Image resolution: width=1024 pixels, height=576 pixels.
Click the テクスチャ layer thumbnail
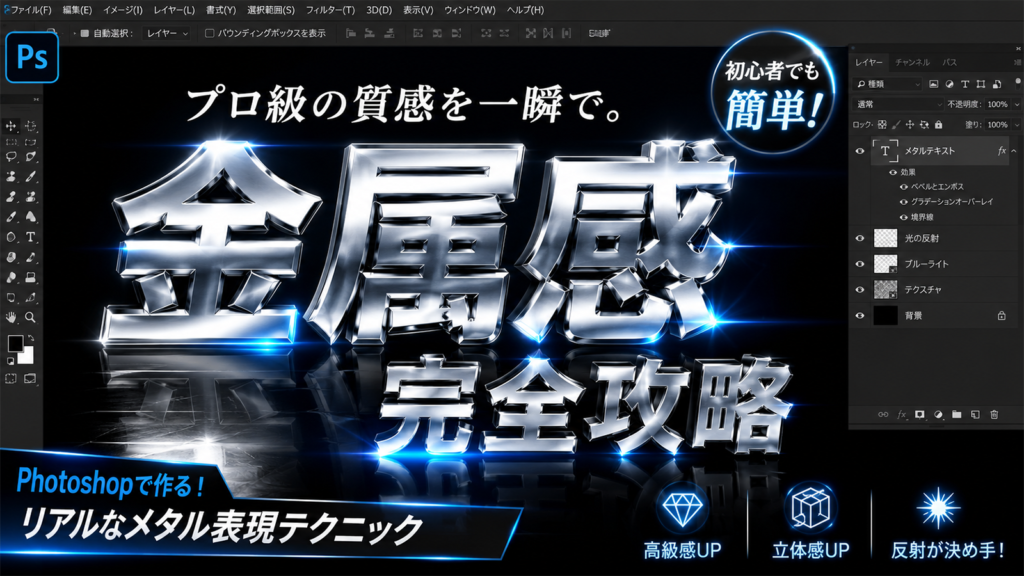tap(886, 289)
